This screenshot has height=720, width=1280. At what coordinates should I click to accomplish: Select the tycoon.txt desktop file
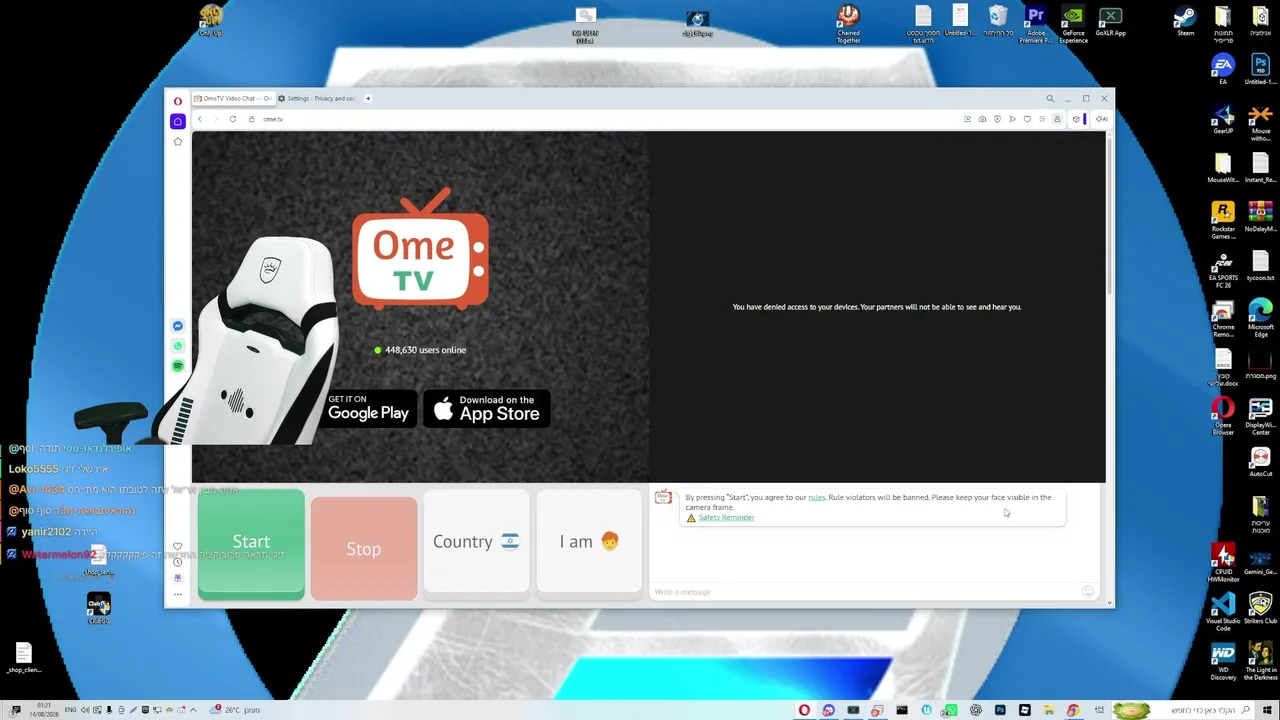(1260, 265)
